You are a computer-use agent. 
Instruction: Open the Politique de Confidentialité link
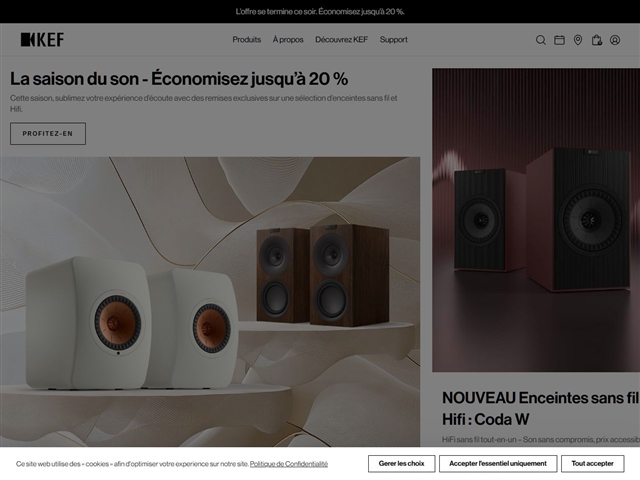pyautogui.click(x=289, y=464)
